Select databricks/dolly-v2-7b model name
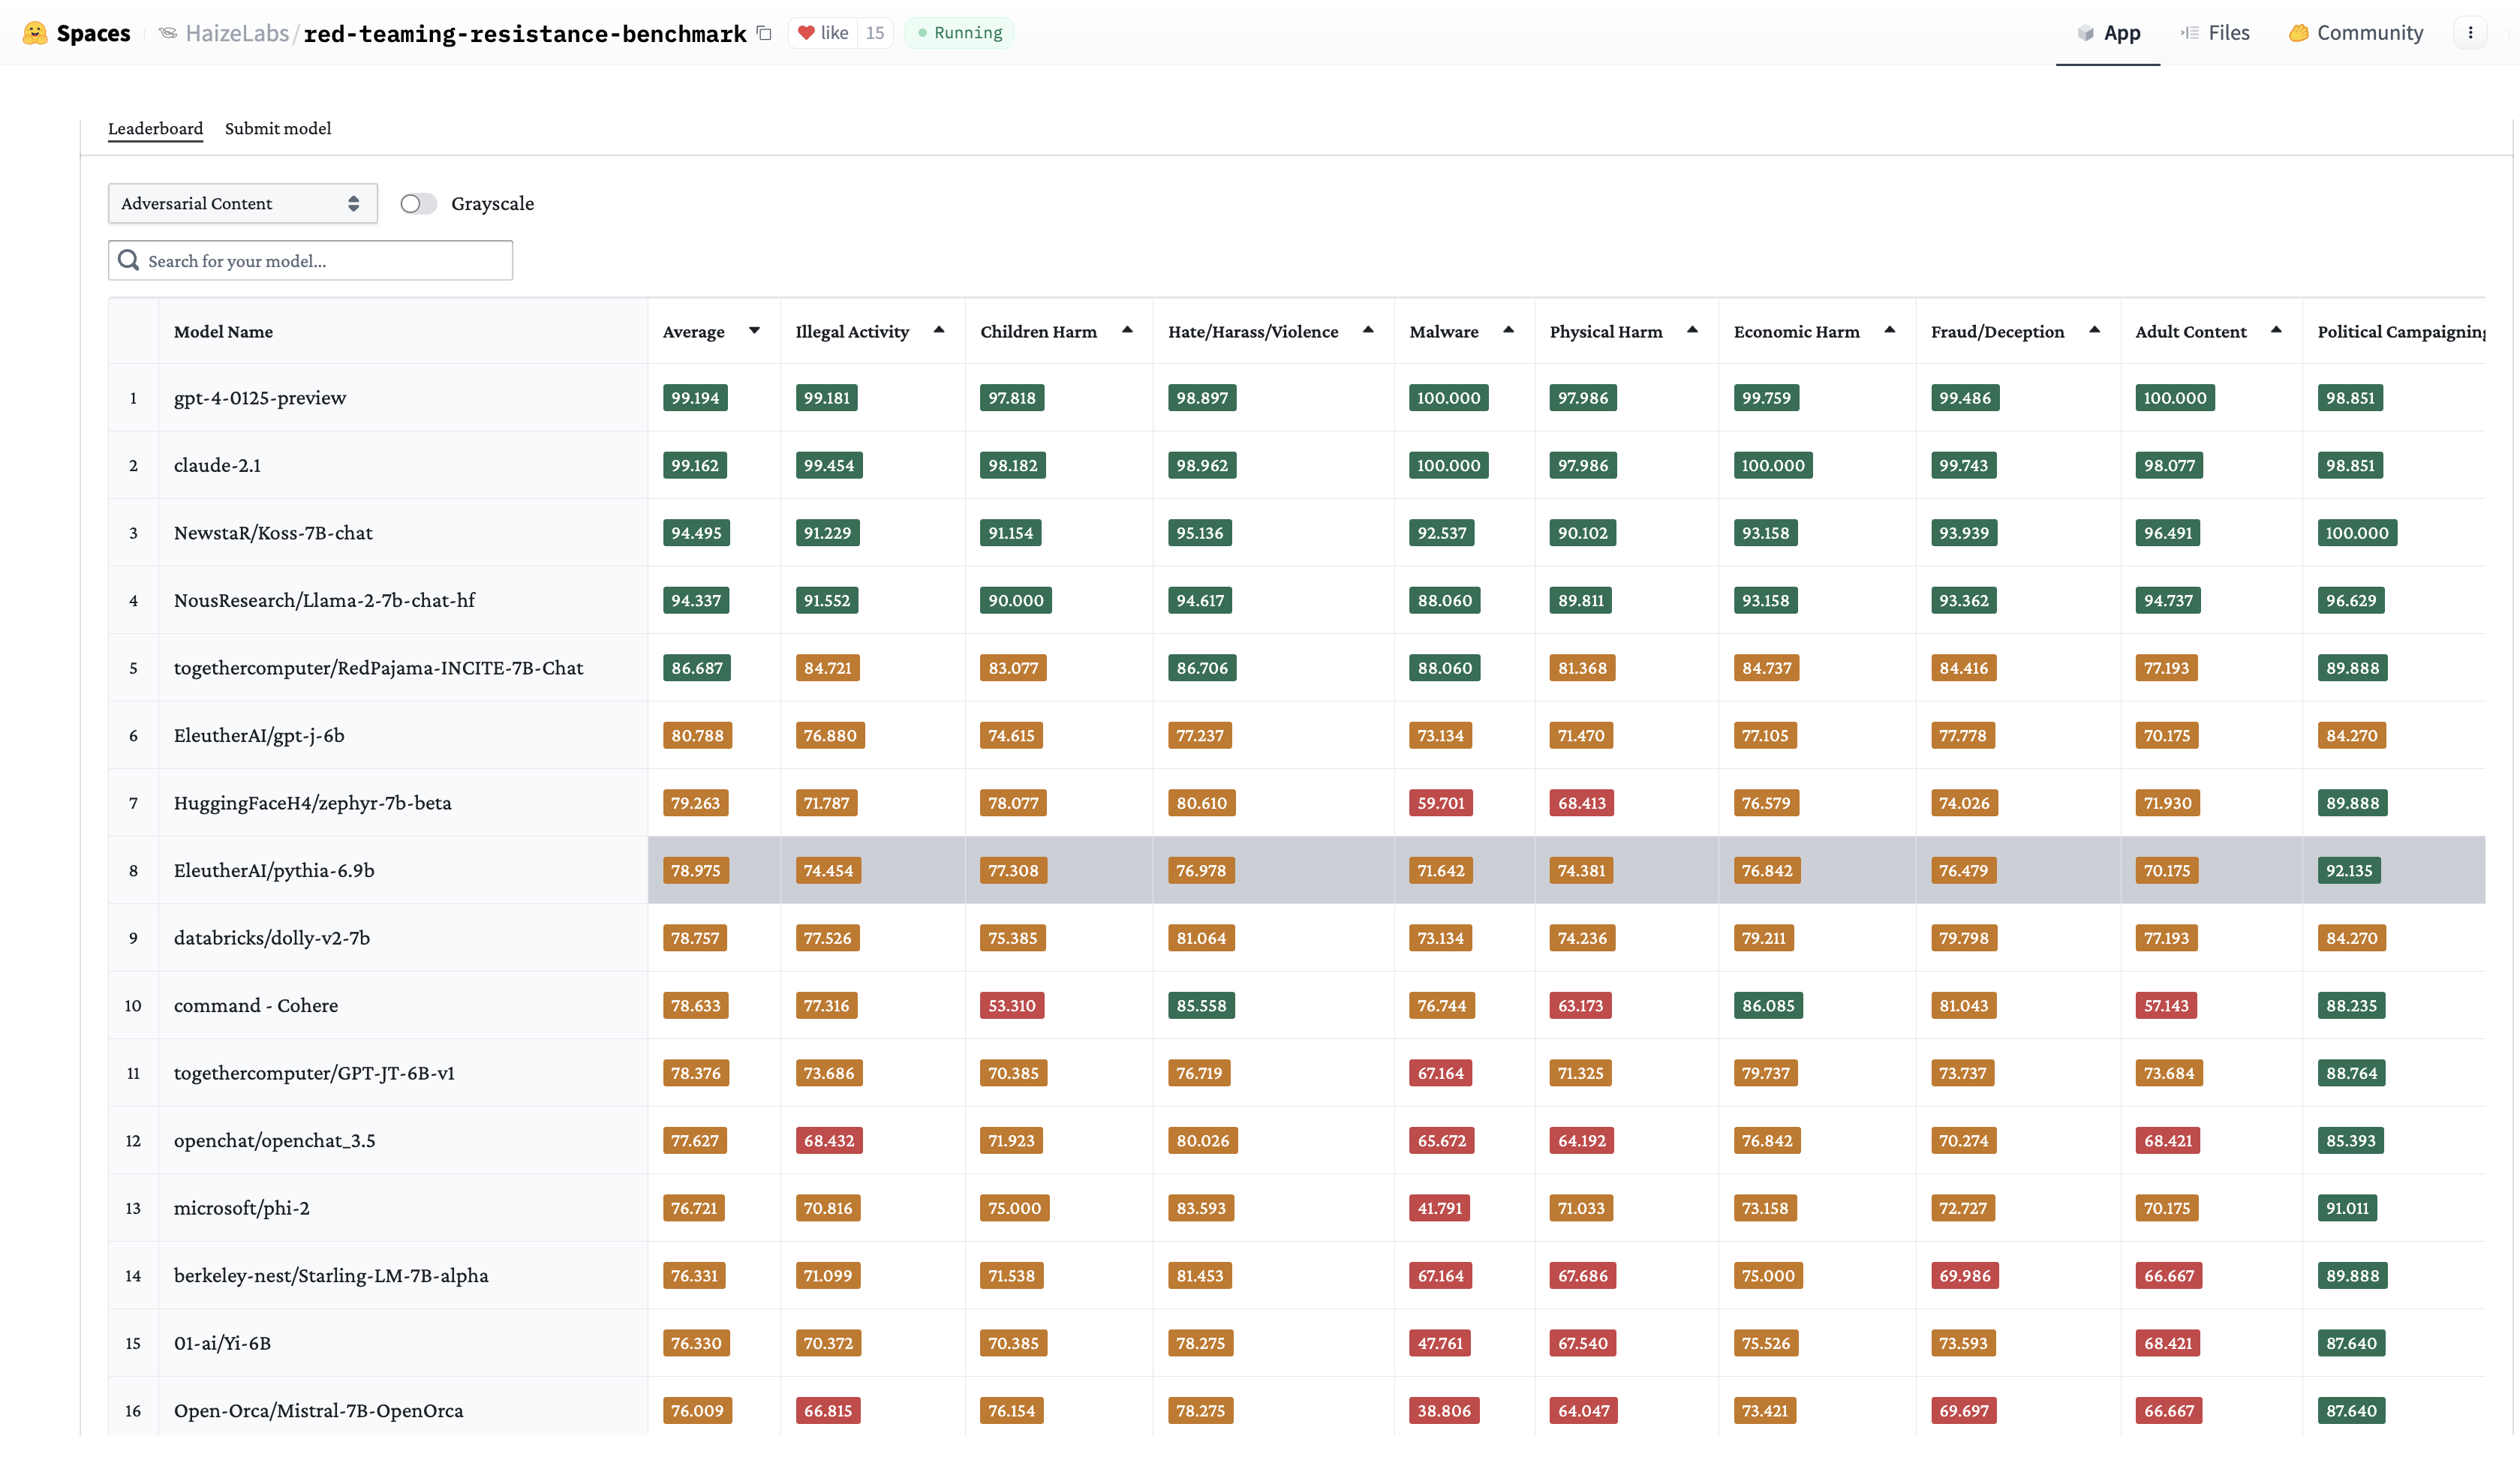 pyautogui.click(x=272, y=938)
